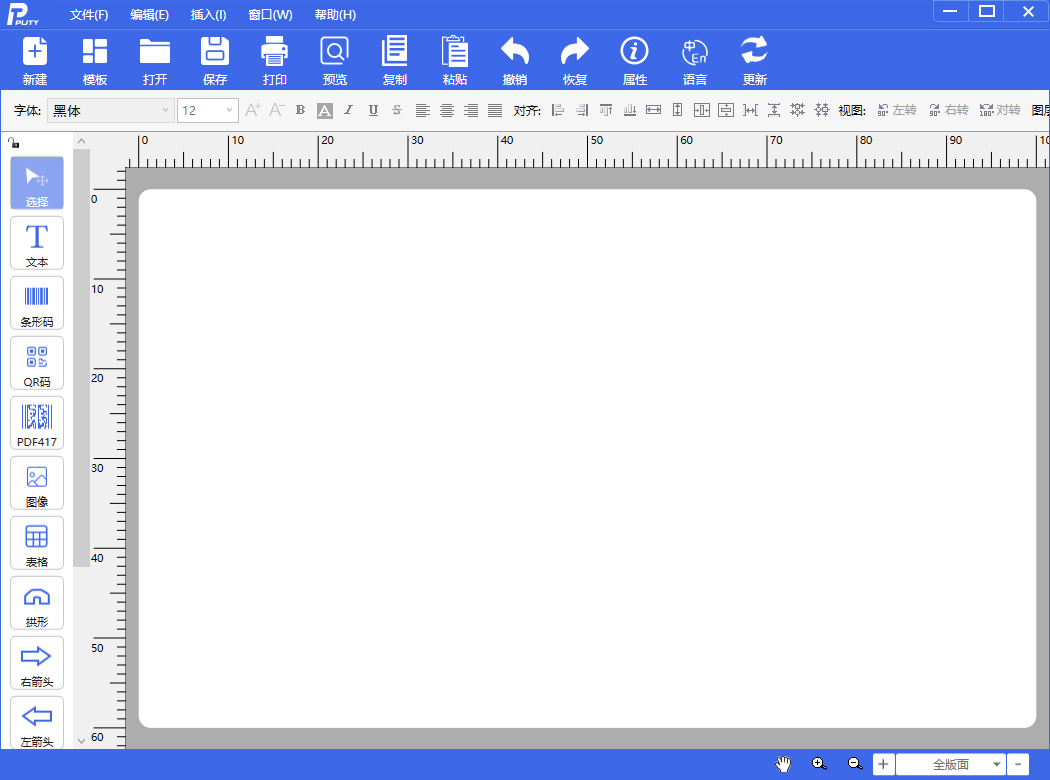Toggle the lock icon above toolbox
This screenshot has height=780, width=1050.
14,143
